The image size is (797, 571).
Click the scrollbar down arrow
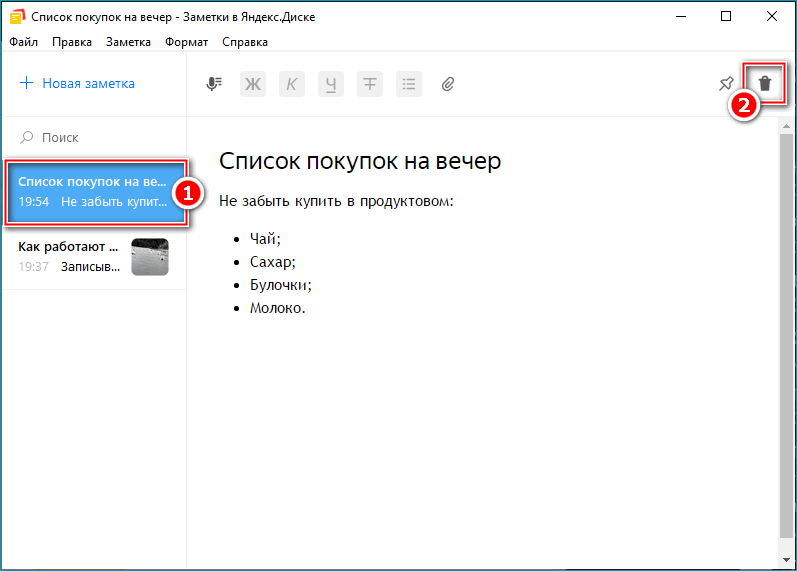click(786, 560)
